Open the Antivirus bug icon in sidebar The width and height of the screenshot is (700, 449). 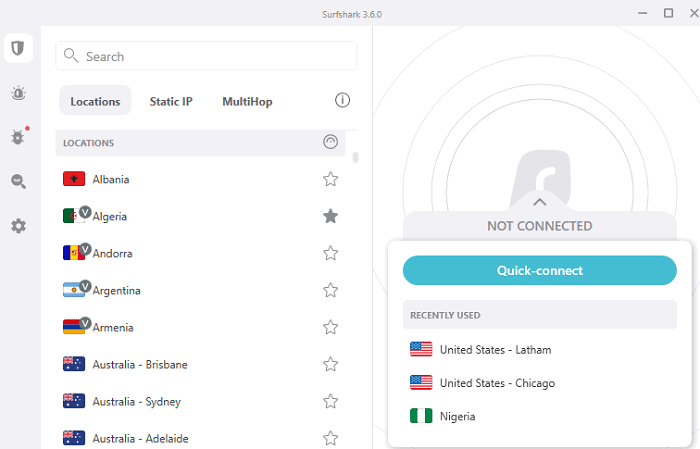click(x=18, y=137)
